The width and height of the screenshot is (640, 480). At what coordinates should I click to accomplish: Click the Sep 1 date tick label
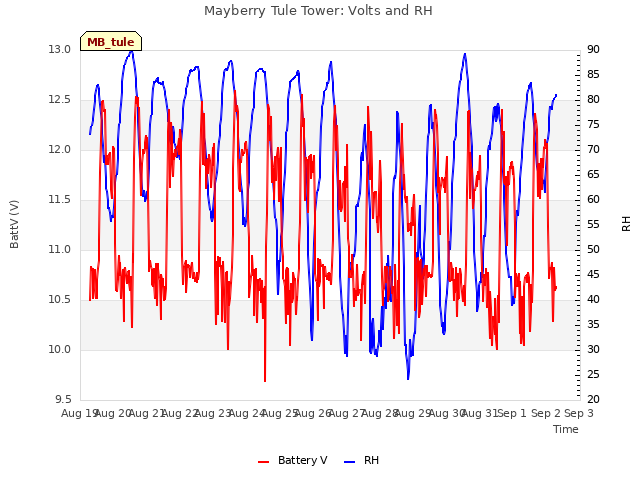pyautogui.click(x=513, y=413)
